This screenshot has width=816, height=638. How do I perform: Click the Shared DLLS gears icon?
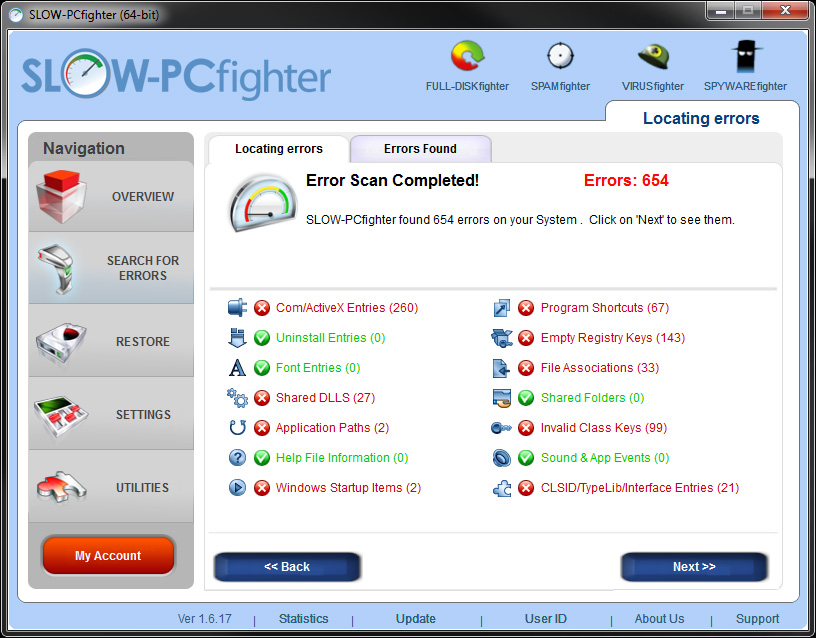tap(237, 398)
